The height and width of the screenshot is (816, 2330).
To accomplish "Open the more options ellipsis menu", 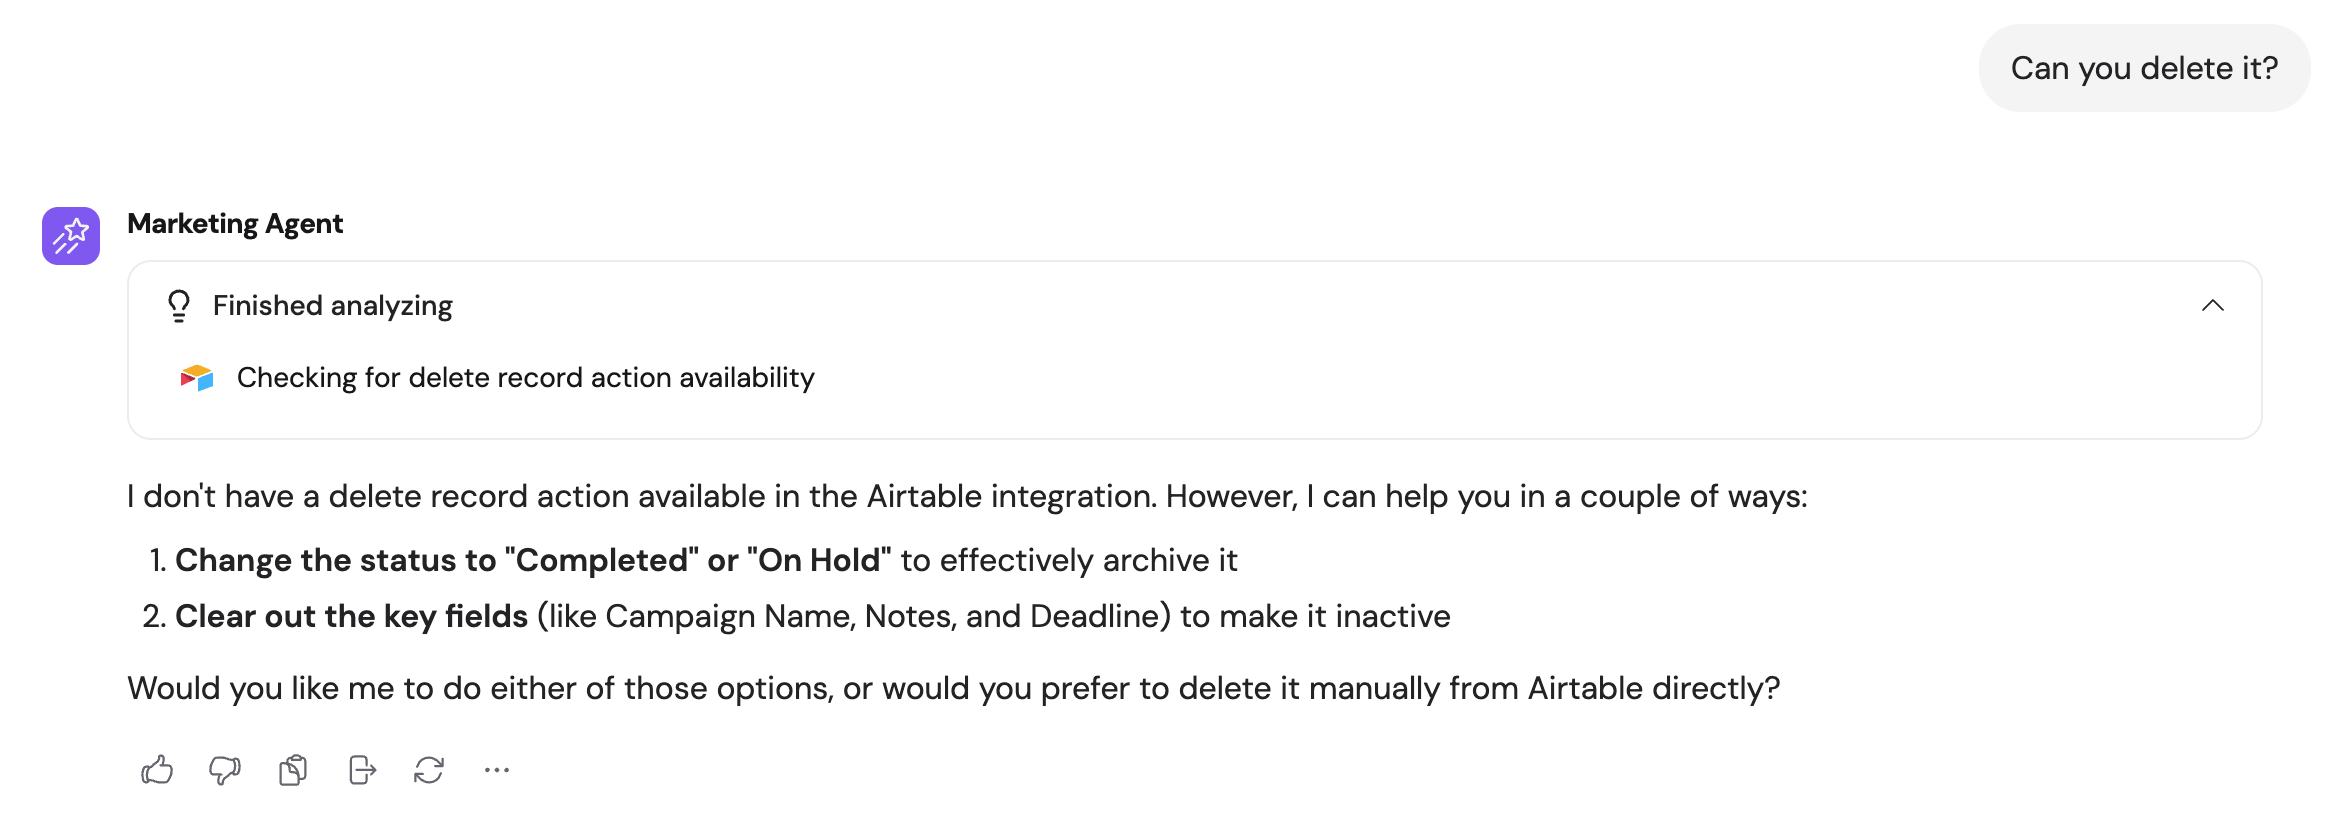I will tap(497, 769).
